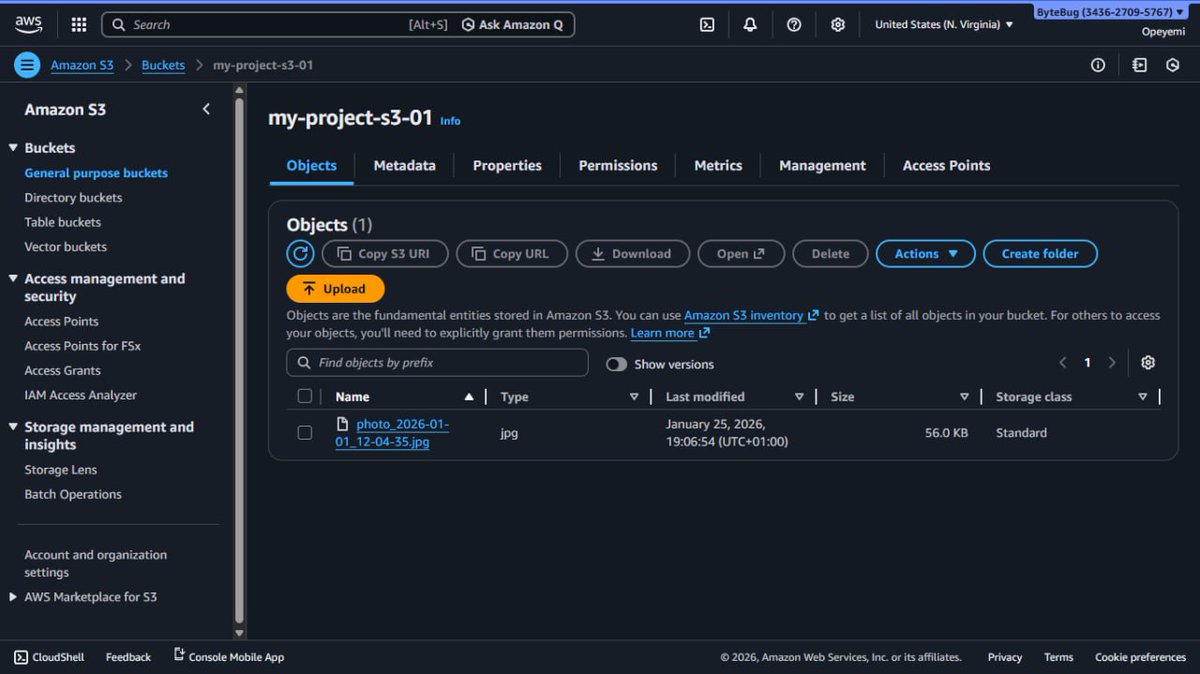The height and width of the screenshot is (674, 1200).
Task: Click Create folder button
Action: [x=1040, y=254]
